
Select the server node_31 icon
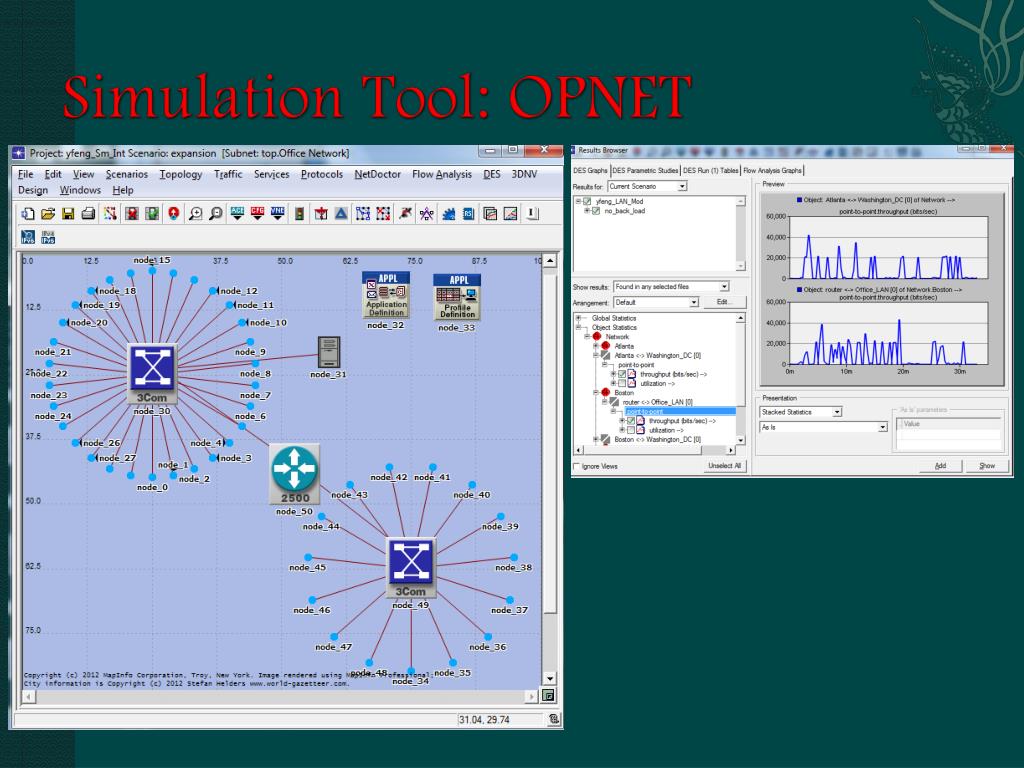click(328, 353)
